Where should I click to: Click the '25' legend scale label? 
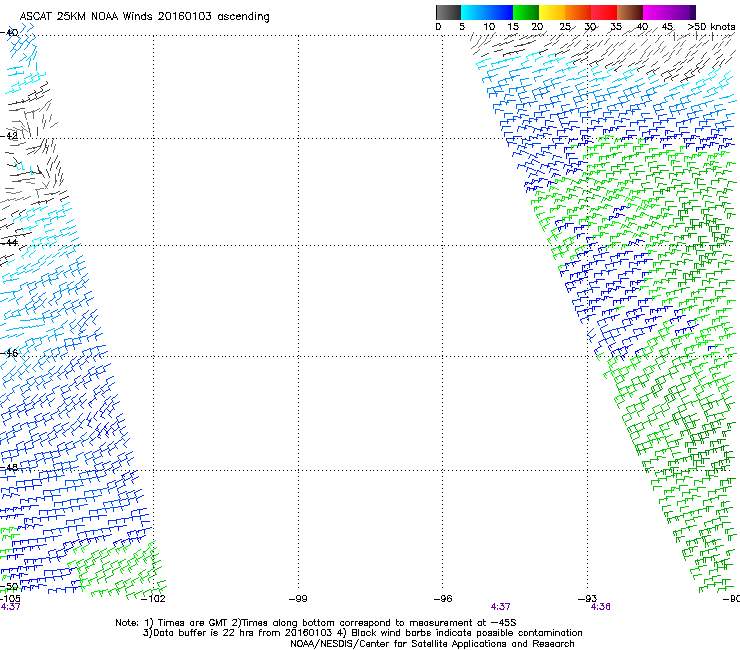[565, 27]
